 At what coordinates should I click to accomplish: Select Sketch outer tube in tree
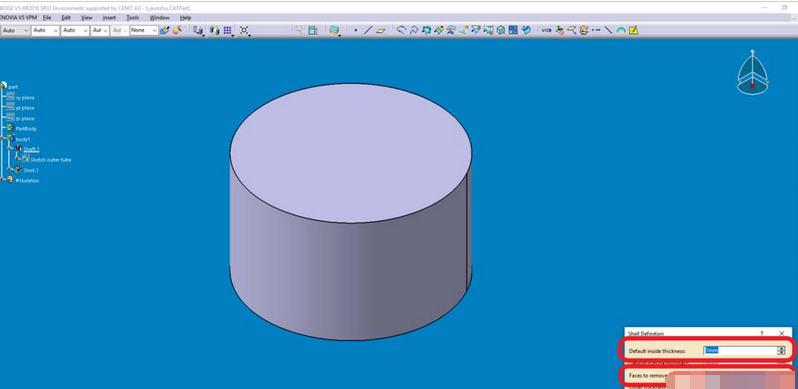coord(51,160)
